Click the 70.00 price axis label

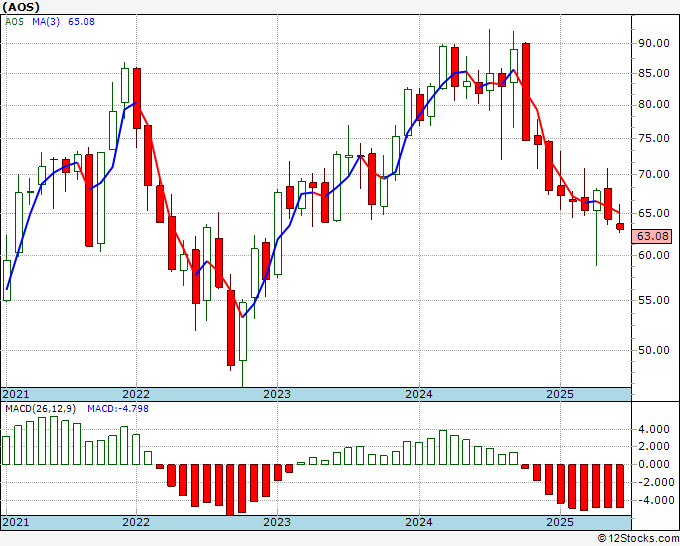(x=653, y=174)
